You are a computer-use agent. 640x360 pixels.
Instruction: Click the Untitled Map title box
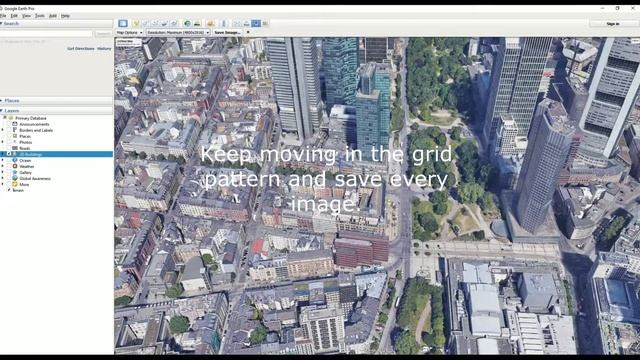tap(128, 42)
